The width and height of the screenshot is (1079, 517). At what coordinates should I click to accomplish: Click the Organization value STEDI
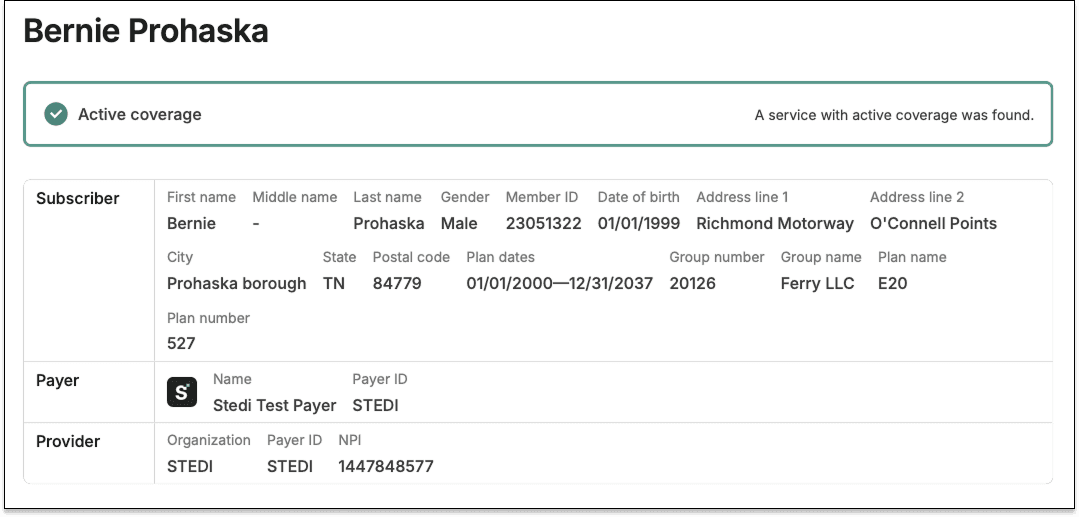(x=190, y=467)
